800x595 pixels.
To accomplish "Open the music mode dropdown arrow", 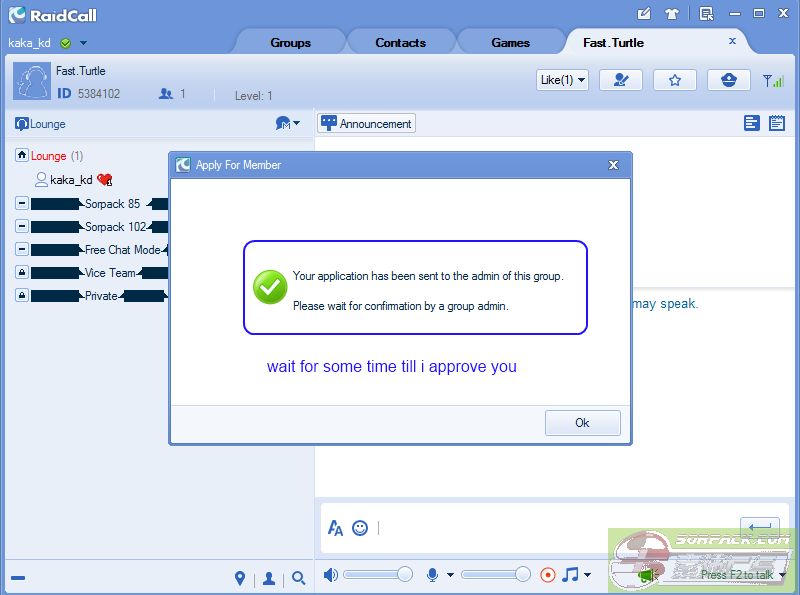I will (587, 575).
